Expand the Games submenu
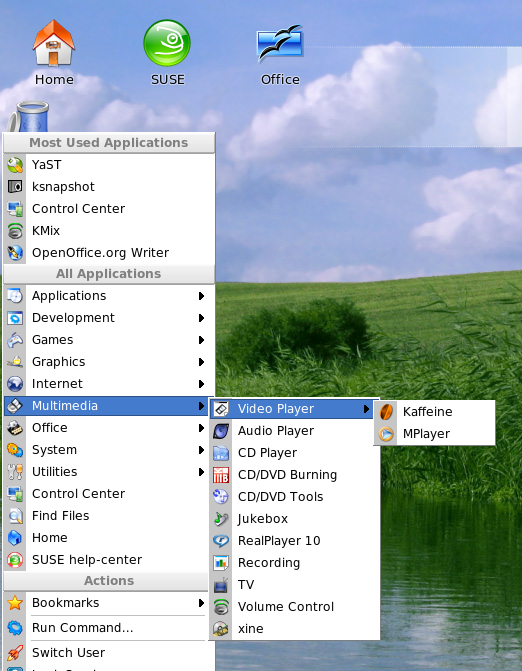522x671 pixels. [109, 340]
